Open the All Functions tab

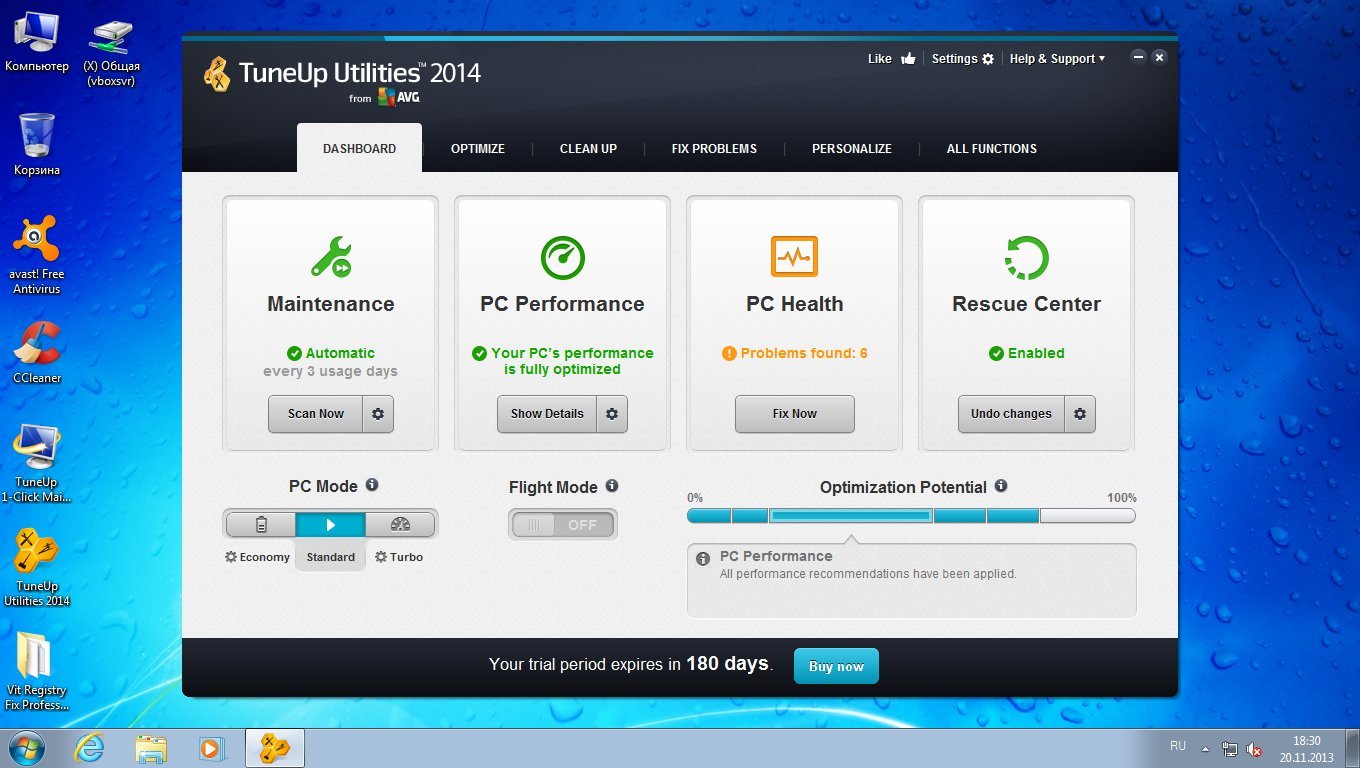pos(991,148)
